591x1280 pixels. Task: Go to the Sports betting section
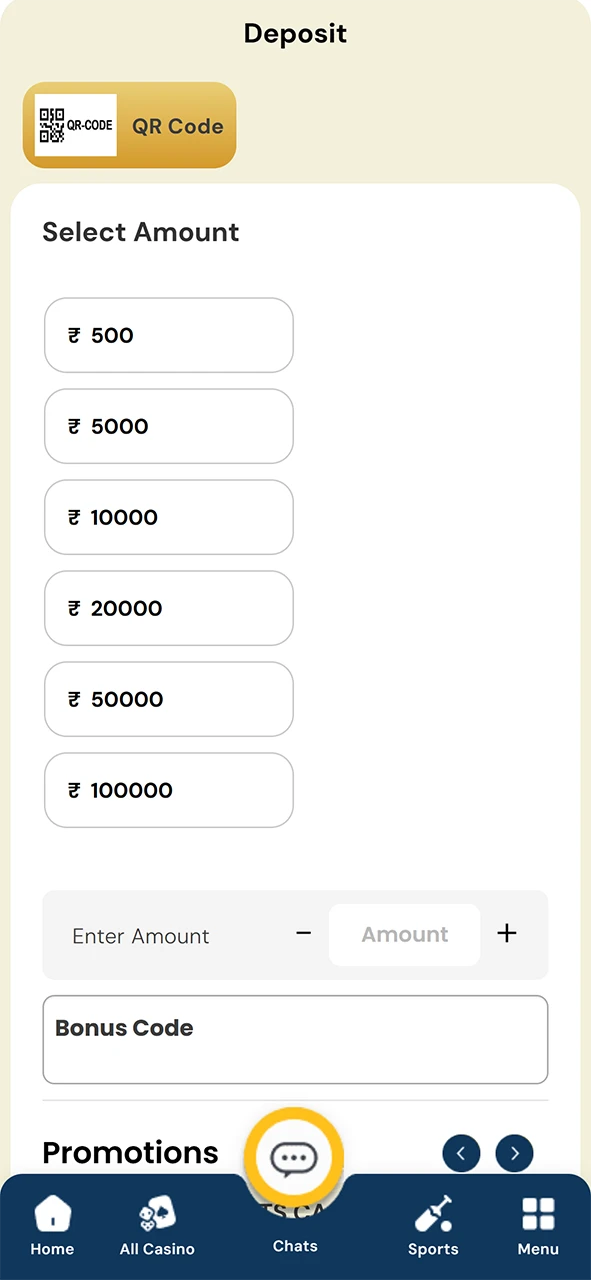tap(433, 1226)
